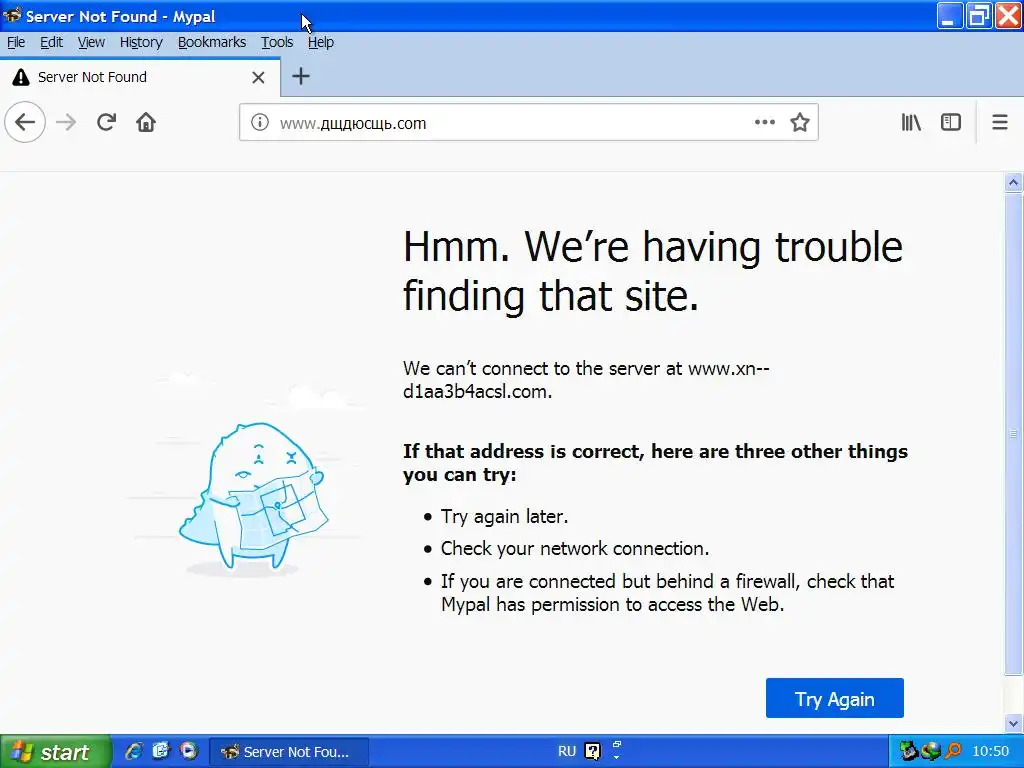Screen dimensions: 1024x768
Task: Click the www.xn--d1aa3b4acsl.com server text
Action: click(x=586, y=380)
